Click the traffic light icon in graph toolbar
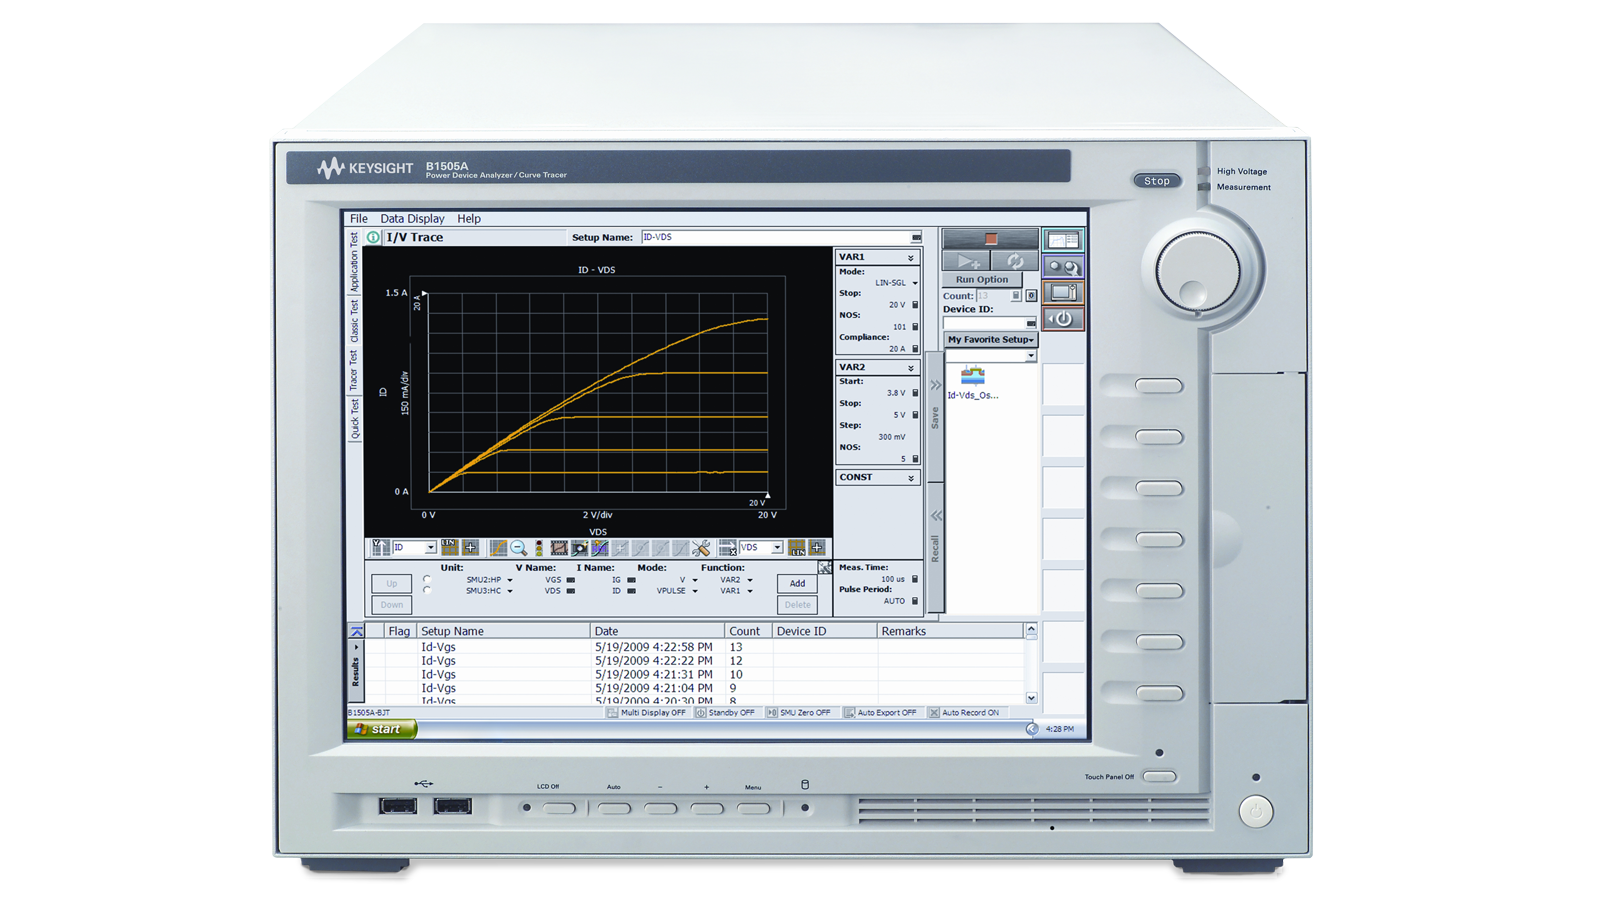1600x900 pixels. point(539,548)
